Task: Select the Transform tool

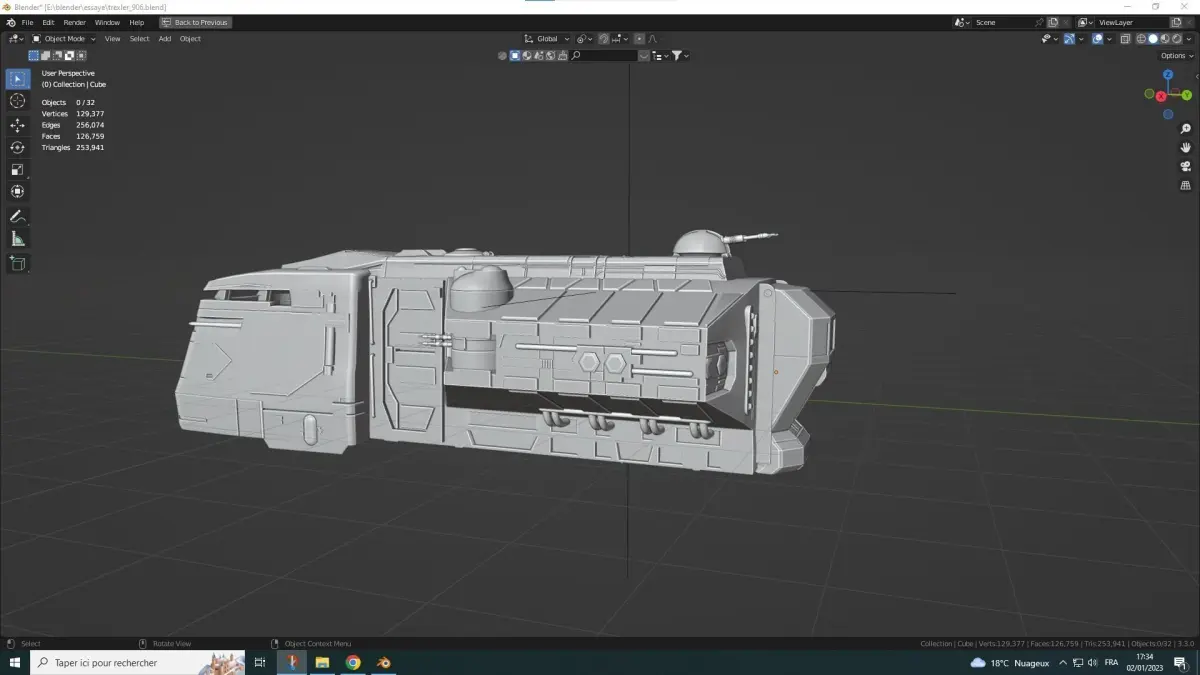Action: pyautogui.click(x=18, y=191)
